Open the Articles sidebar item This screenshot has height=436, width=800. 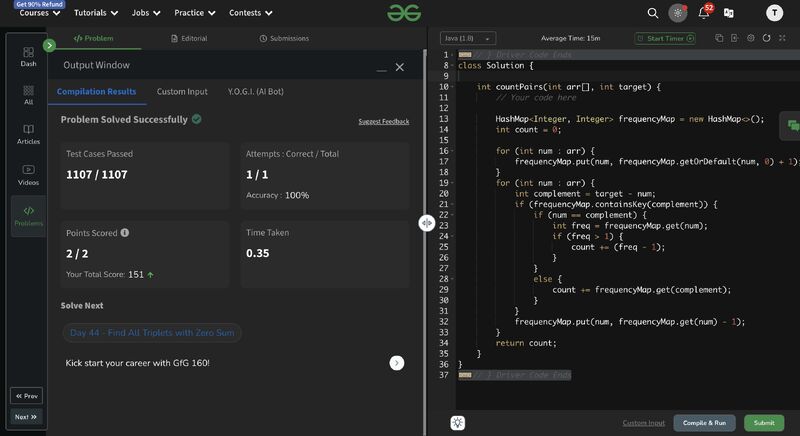coord(29,135)
